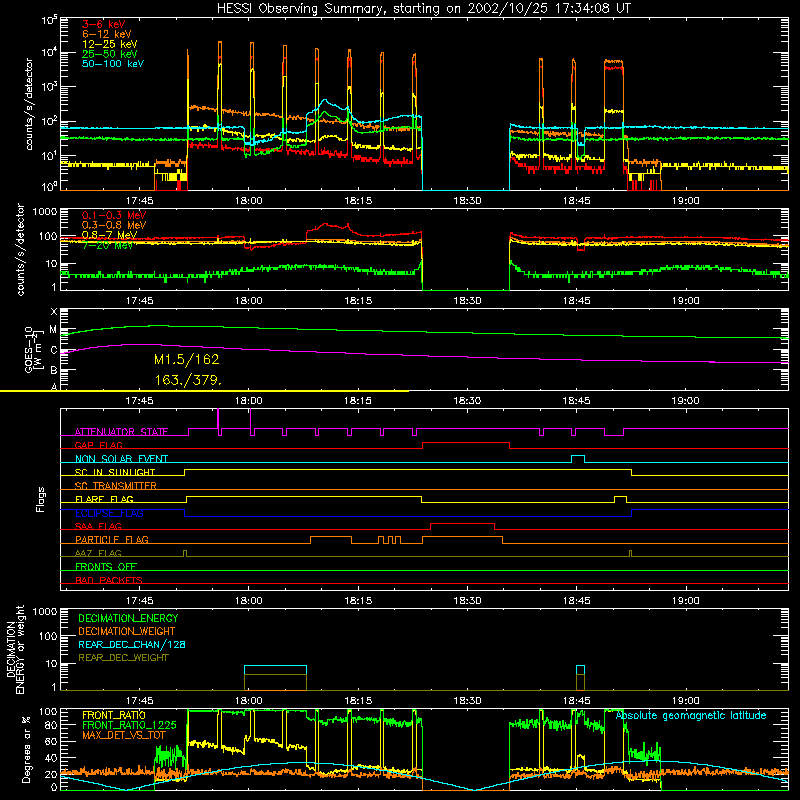Select the X class label on GOES axis

click(x=54, y=311)
